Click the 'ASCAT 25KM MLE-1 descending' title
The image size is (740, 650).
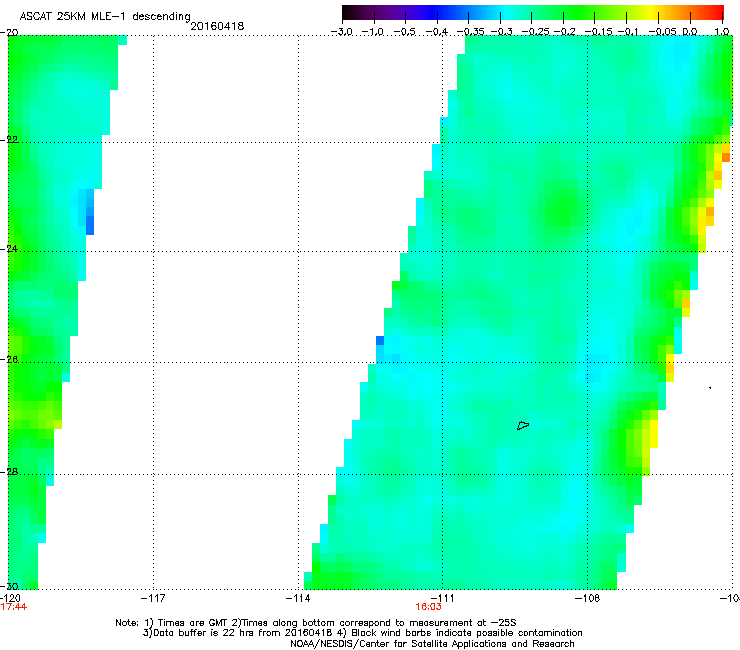(x=105, y=16)
